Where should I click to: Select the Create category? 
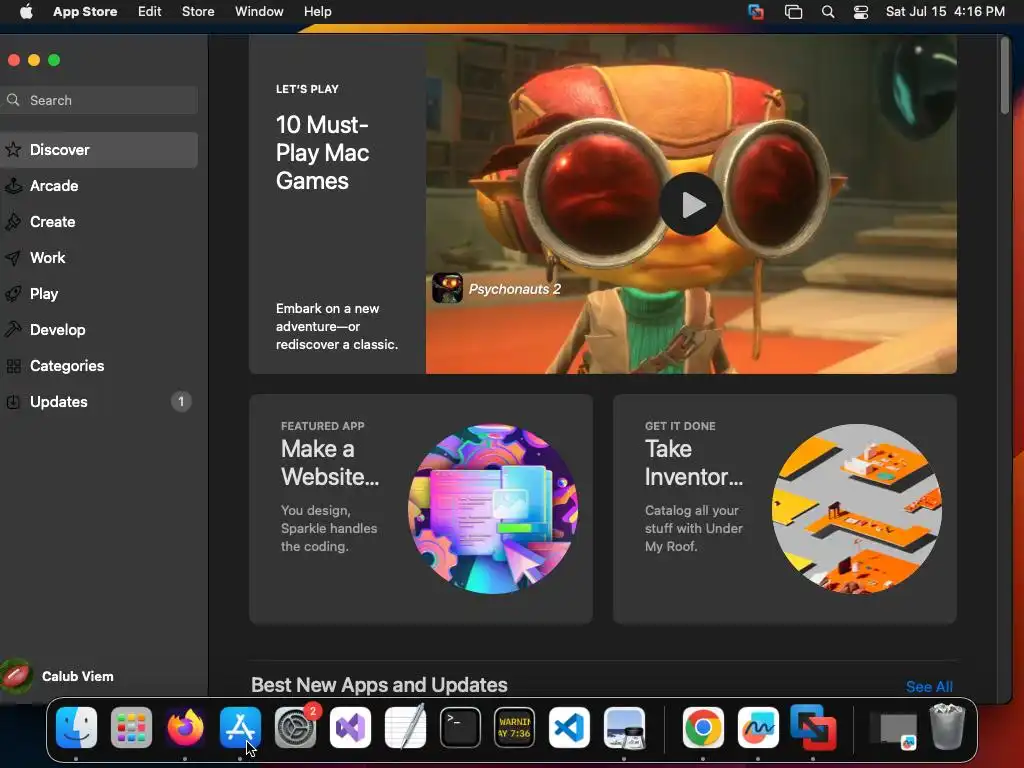coord(98,221)
